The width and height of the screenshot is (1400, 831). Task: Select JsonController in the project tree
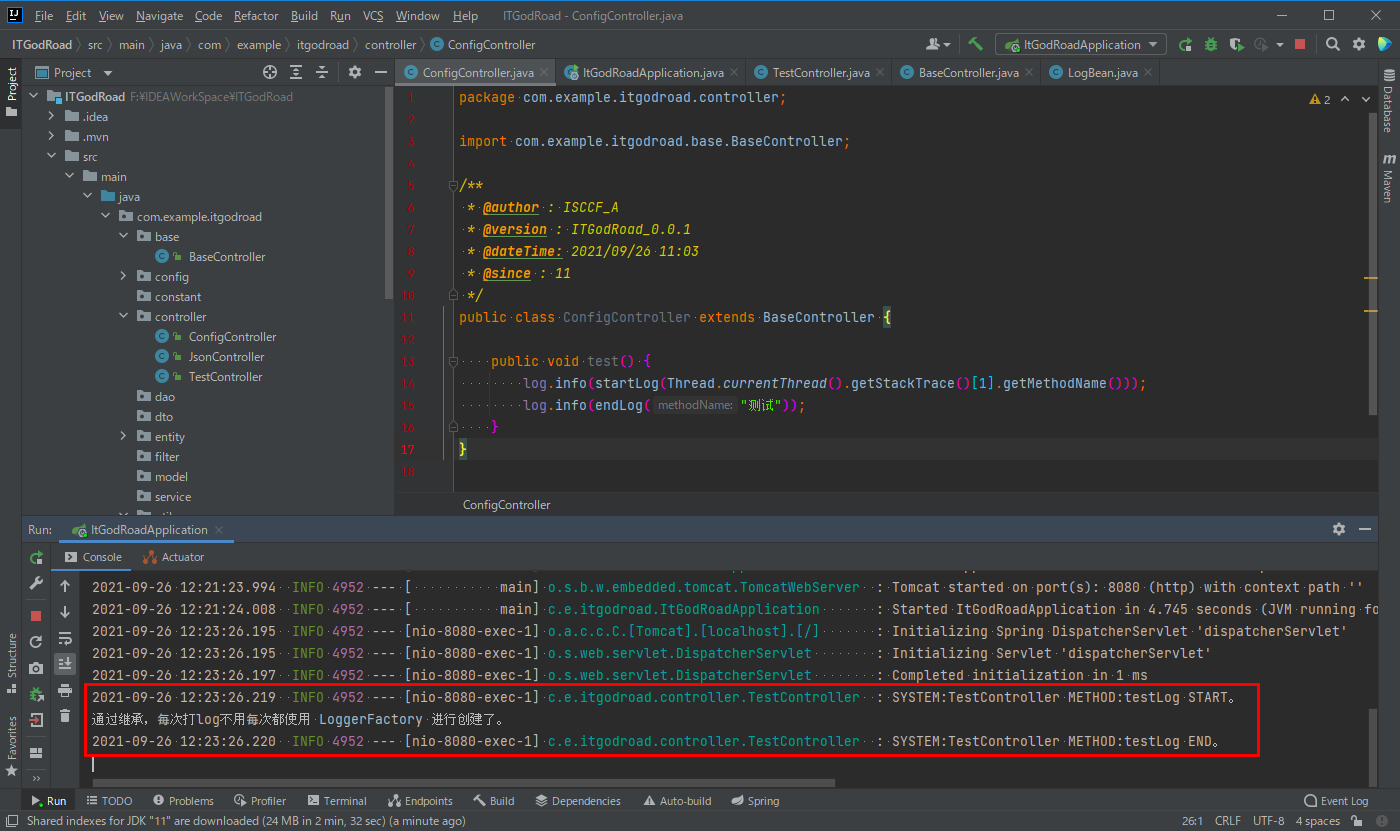click(x=226, y=357)
